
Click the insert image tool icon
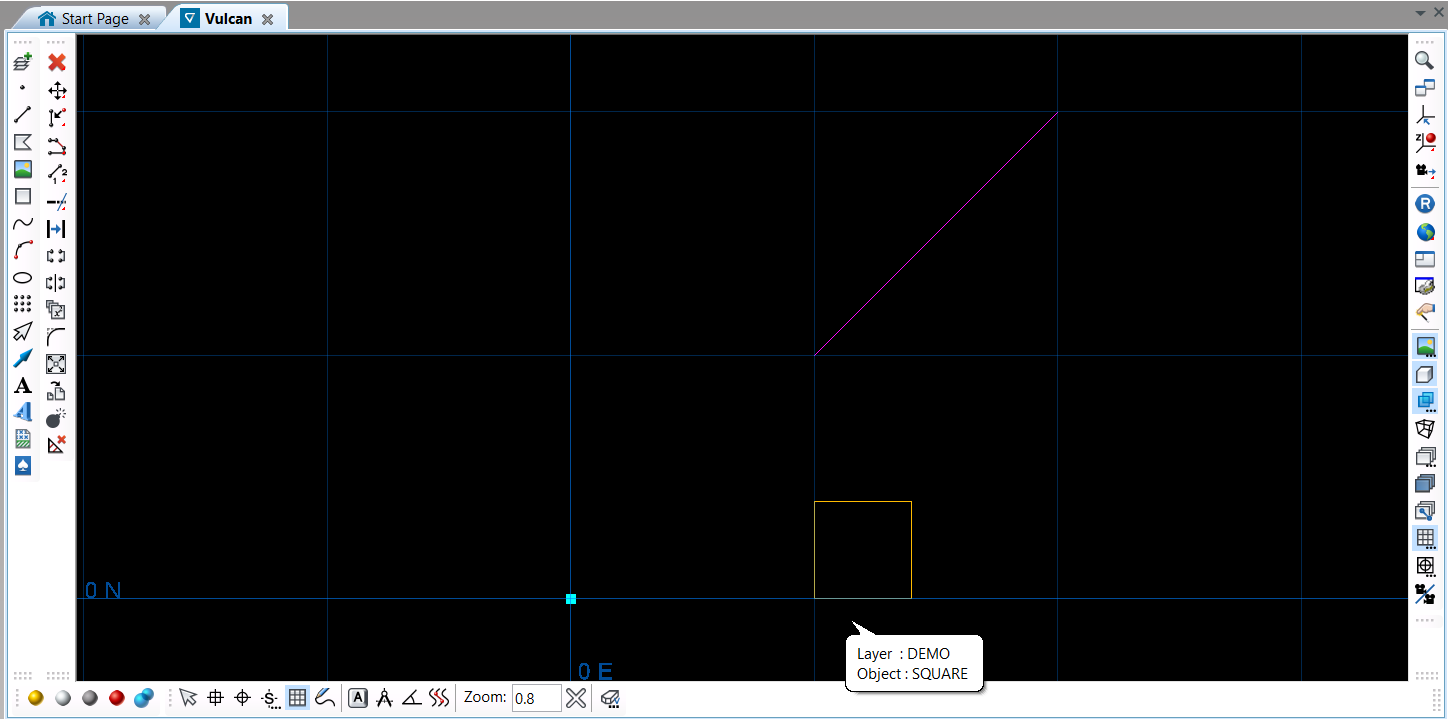(x=23, y=169)
